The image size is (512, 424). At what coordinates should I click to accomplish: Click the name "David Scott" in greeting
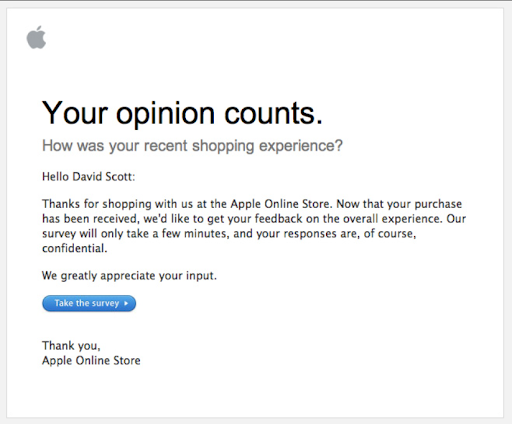click(102, 176)
